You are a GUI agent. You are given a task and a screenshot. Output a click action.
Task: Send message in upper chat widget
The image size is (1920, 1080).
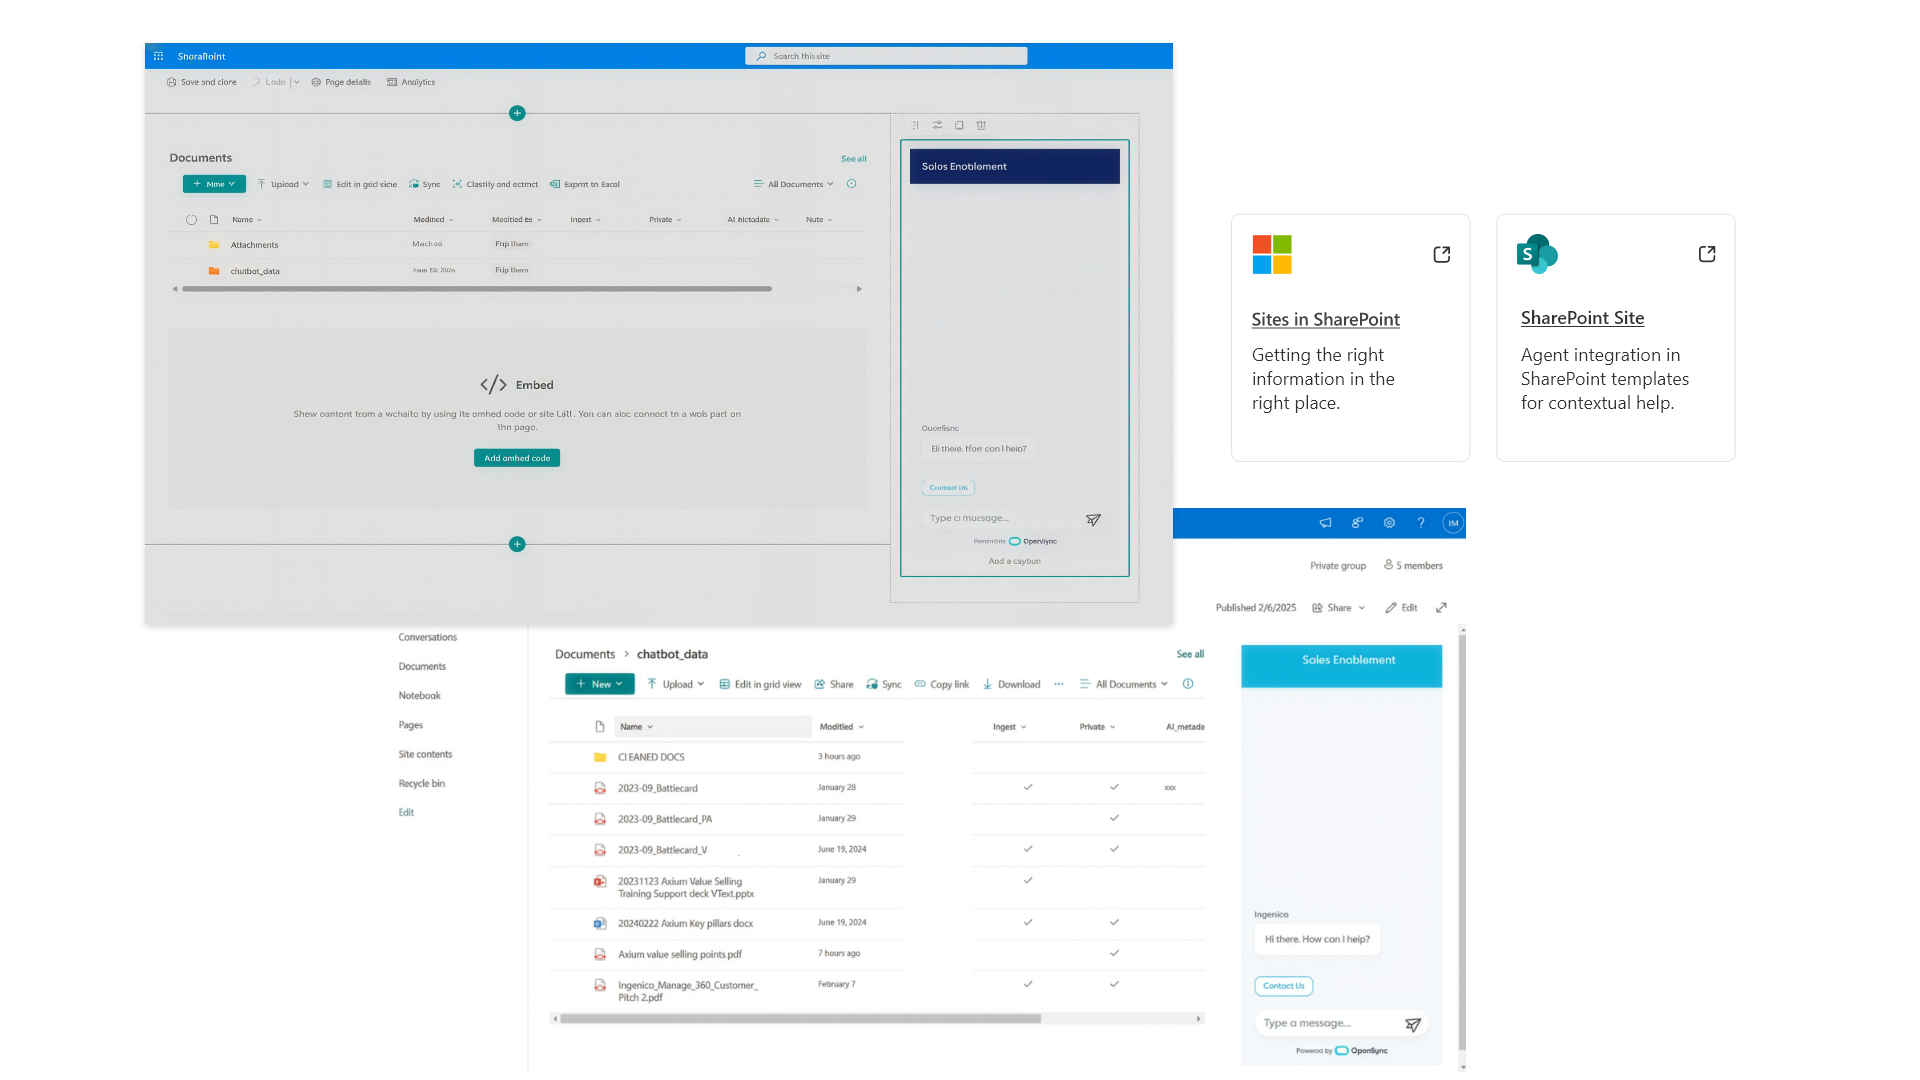(1093, 519)
